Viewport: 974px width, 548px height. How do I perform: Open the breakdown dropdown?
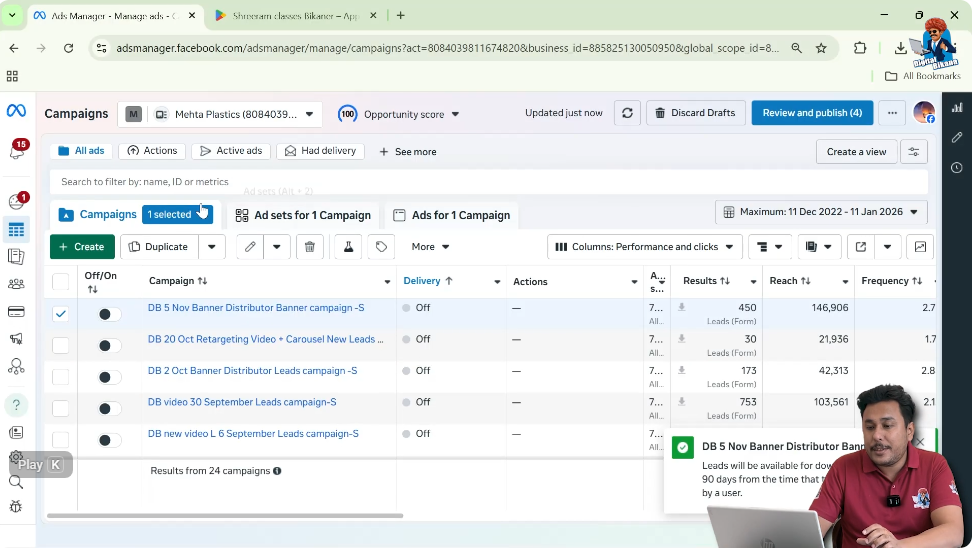(x=770, y=247)
